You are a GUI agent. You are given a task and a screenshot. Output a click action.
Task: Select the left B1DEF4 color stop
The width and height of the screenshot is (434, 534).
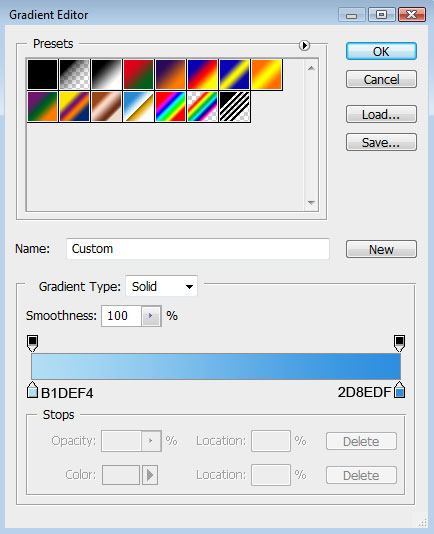tap(32, 390)
